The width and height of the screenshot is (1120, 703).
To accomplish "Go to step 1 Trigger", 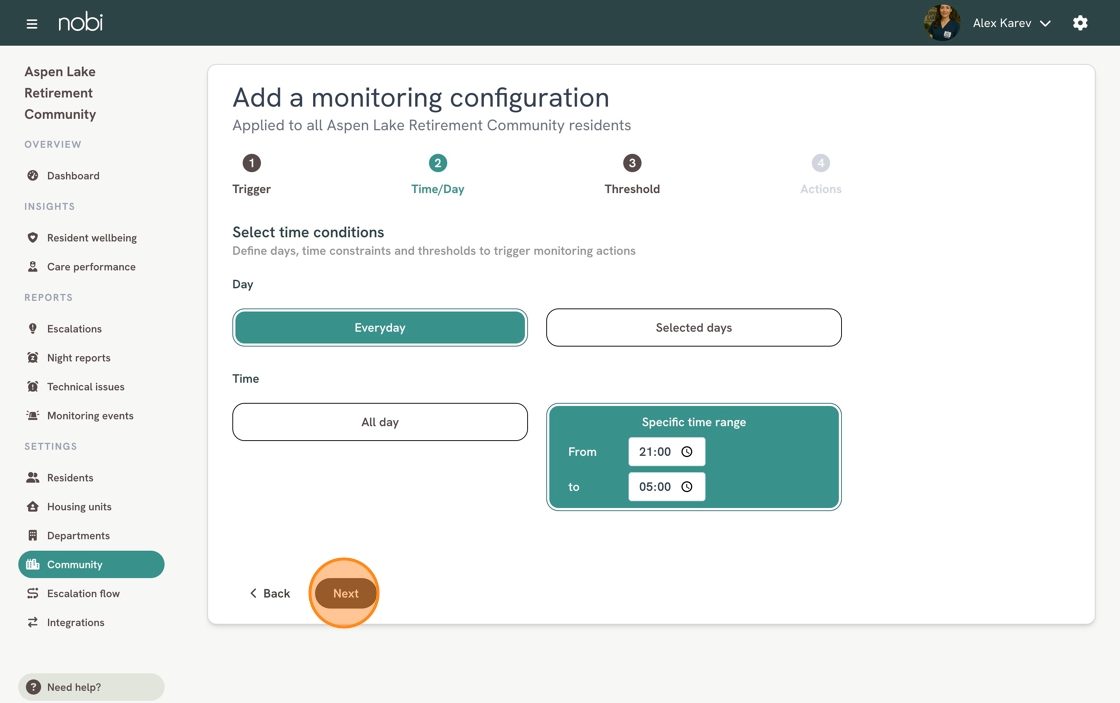I will 251,174.
